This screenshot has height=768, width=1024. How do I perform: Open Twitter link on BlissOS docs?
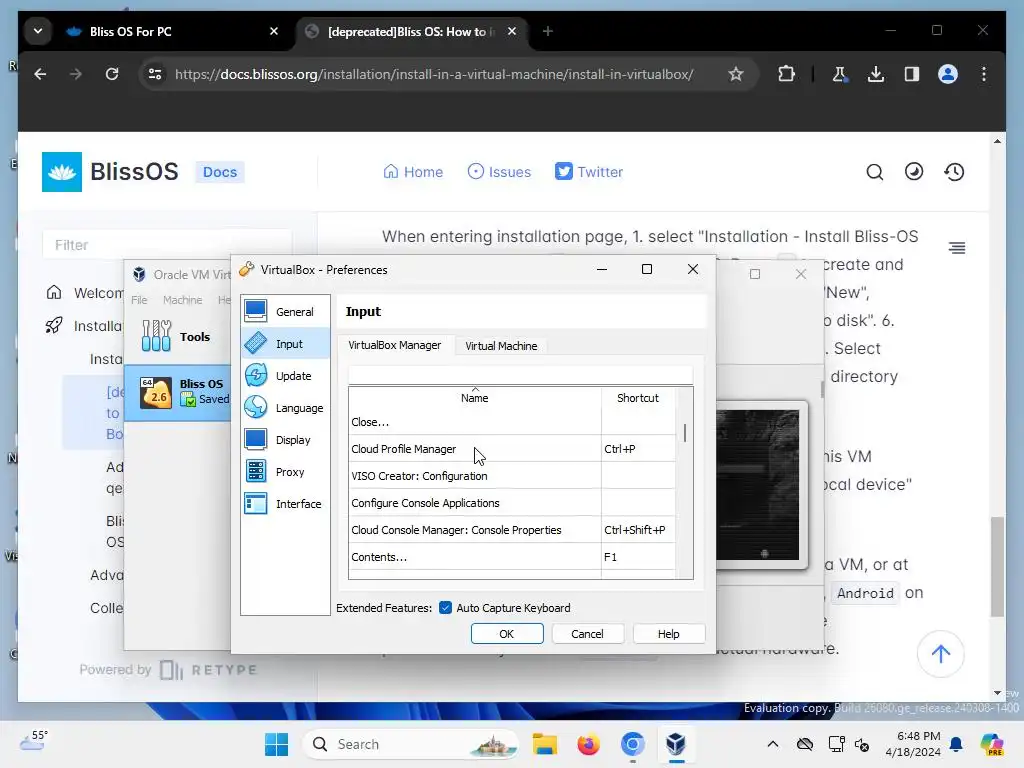pyautogui.click(x=588, y=172)
